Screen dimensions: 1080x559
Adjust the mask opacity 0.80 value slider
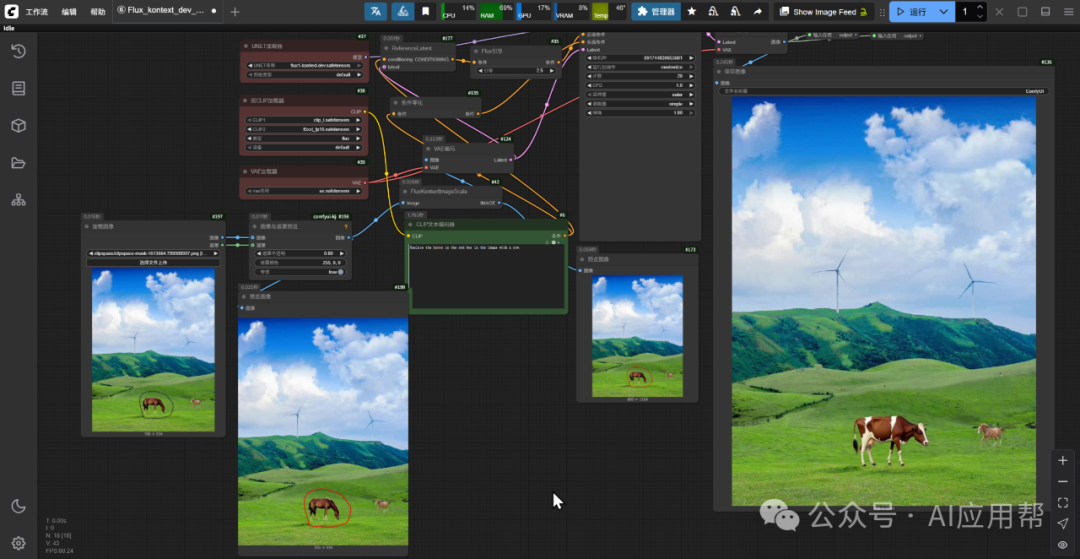pyautogui.click(x=300, y=253)
